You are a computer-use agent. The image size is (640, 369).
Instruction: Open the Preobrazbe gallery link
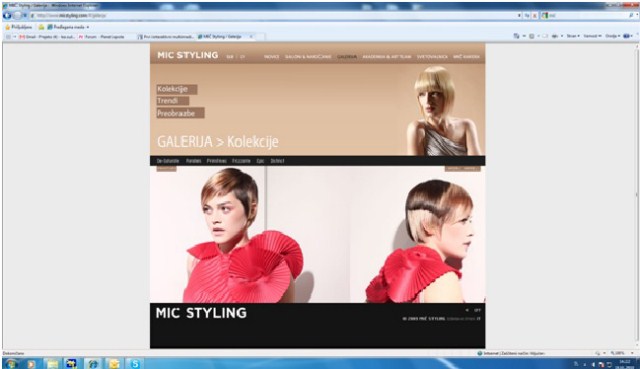pyautogui.click(x=180, y=113)
